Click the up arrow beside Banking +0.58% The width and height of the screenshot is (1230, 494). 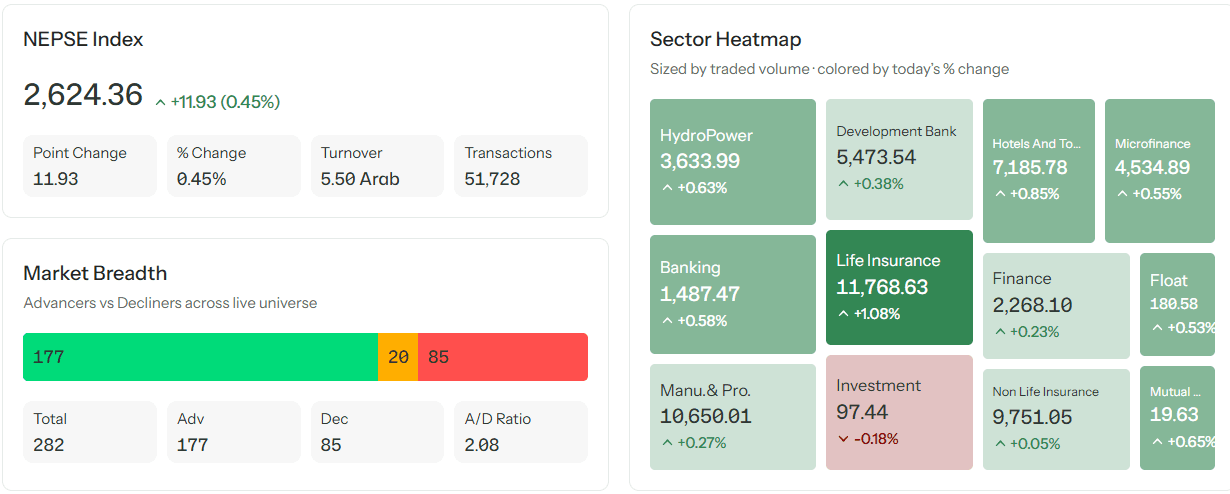point(667,321)
